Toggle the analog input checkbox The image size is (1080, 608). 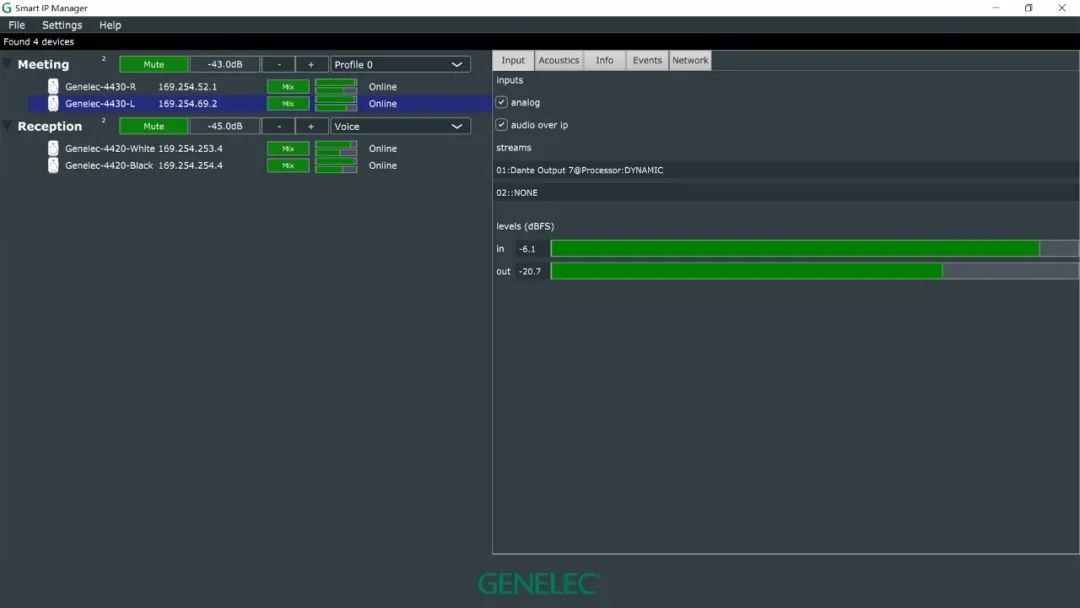501,102
